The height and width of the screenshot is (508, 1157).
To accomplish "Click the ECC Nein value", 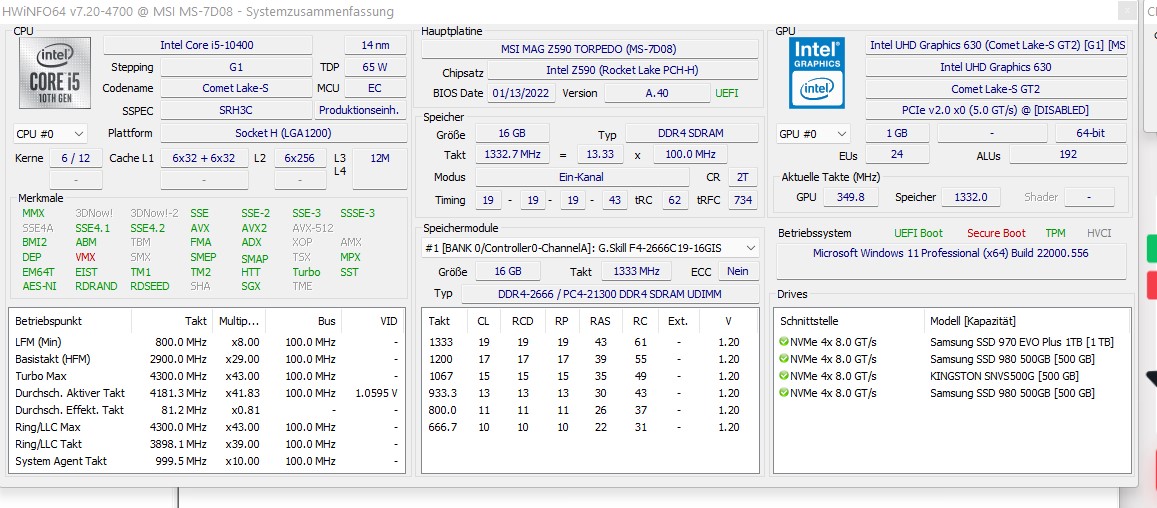I will coord(738,271).
